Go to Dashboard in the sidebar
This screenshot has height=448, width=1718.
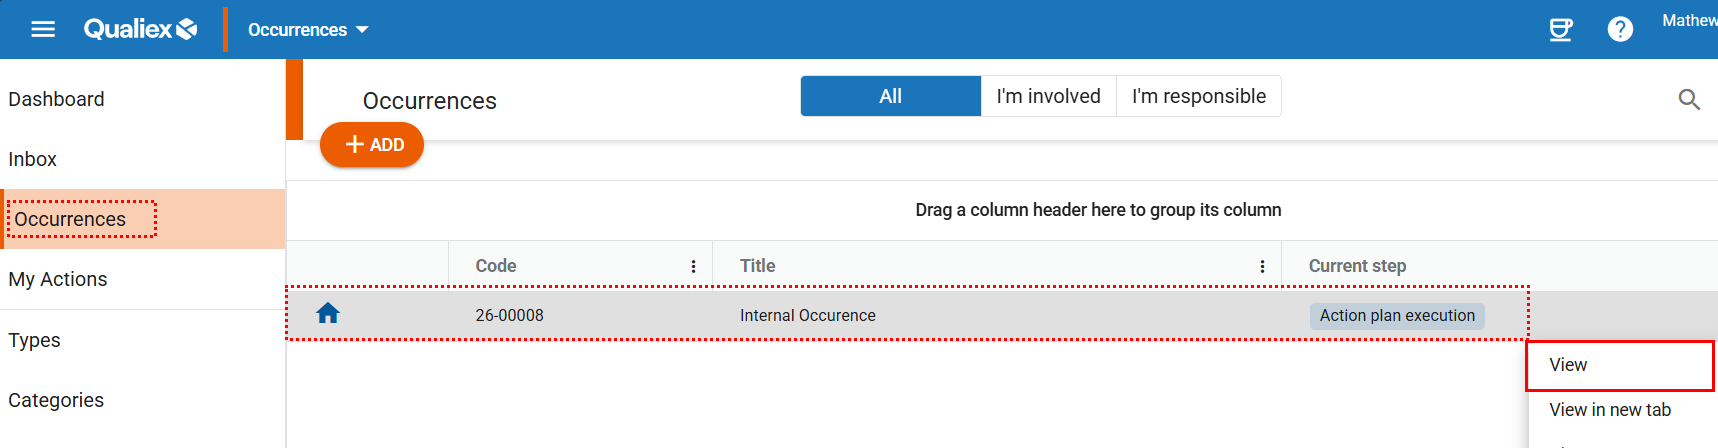(57, 99)
